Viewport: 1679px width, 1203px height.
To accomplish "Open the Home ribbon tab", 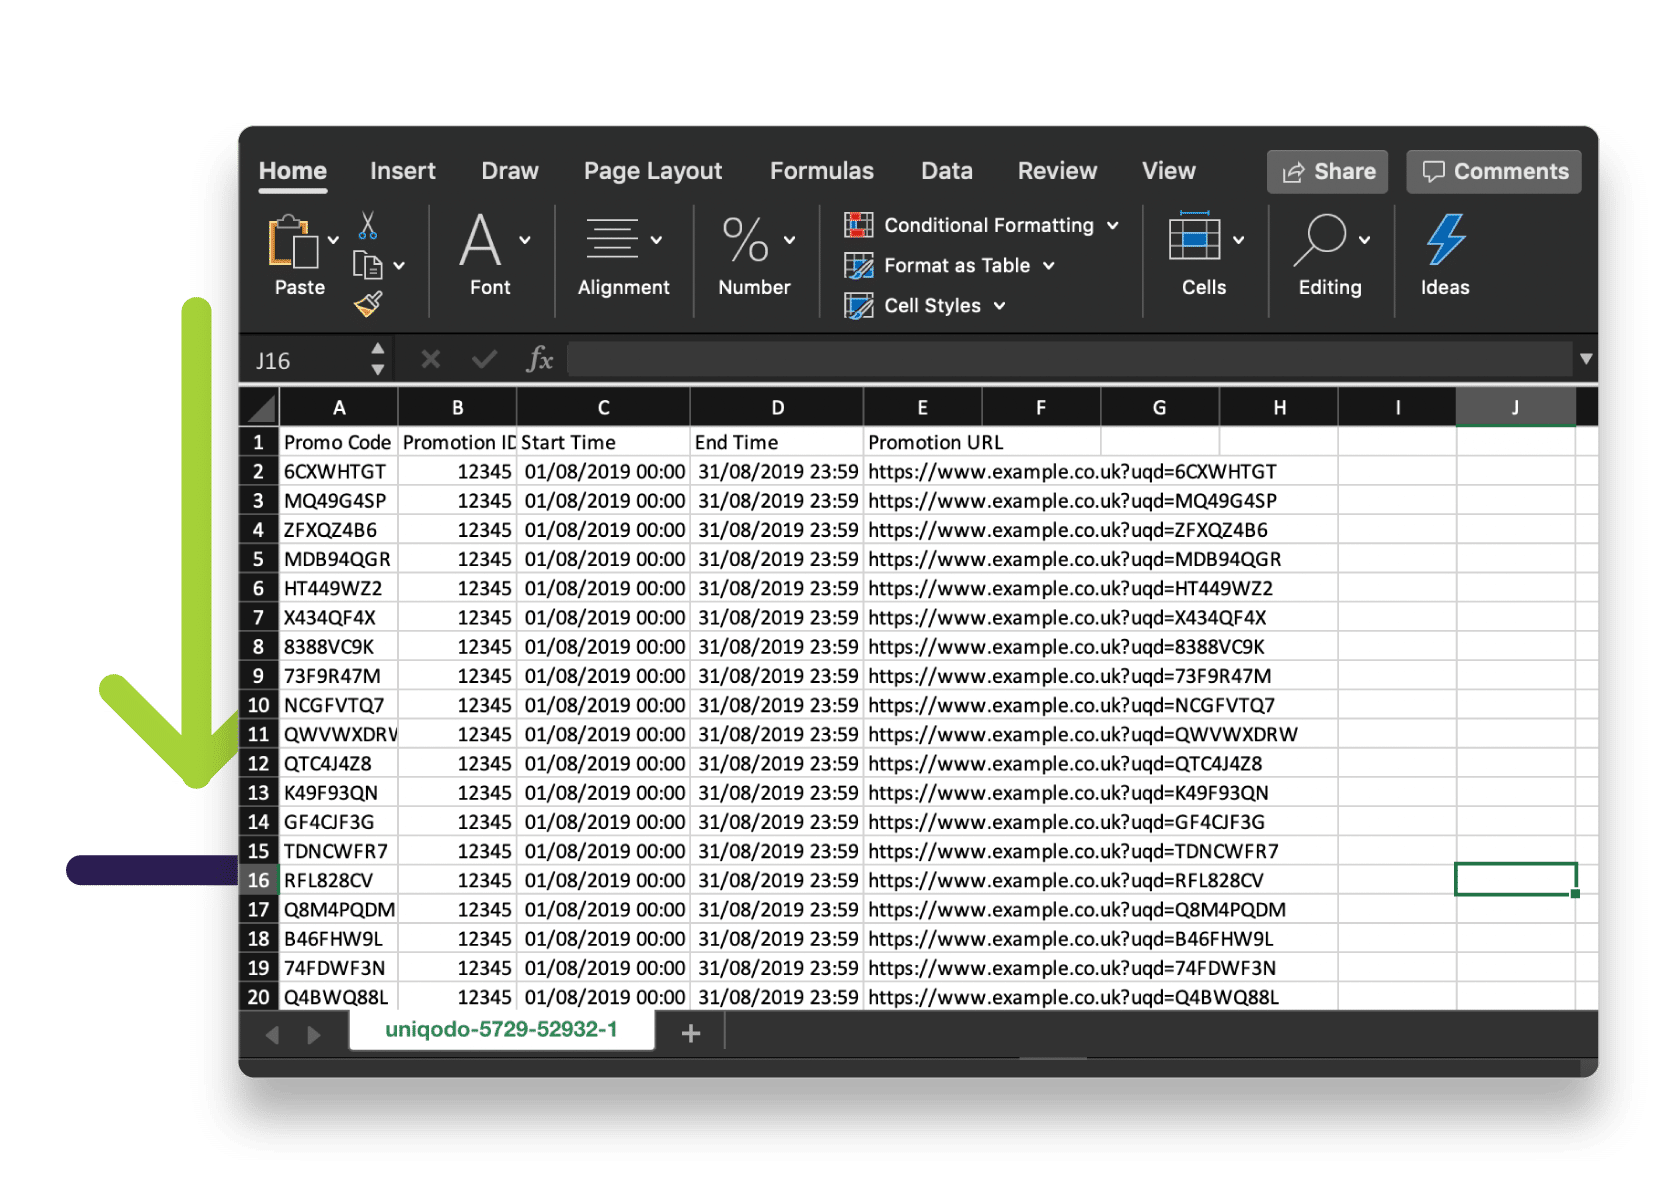I will (x=293, y=171).
